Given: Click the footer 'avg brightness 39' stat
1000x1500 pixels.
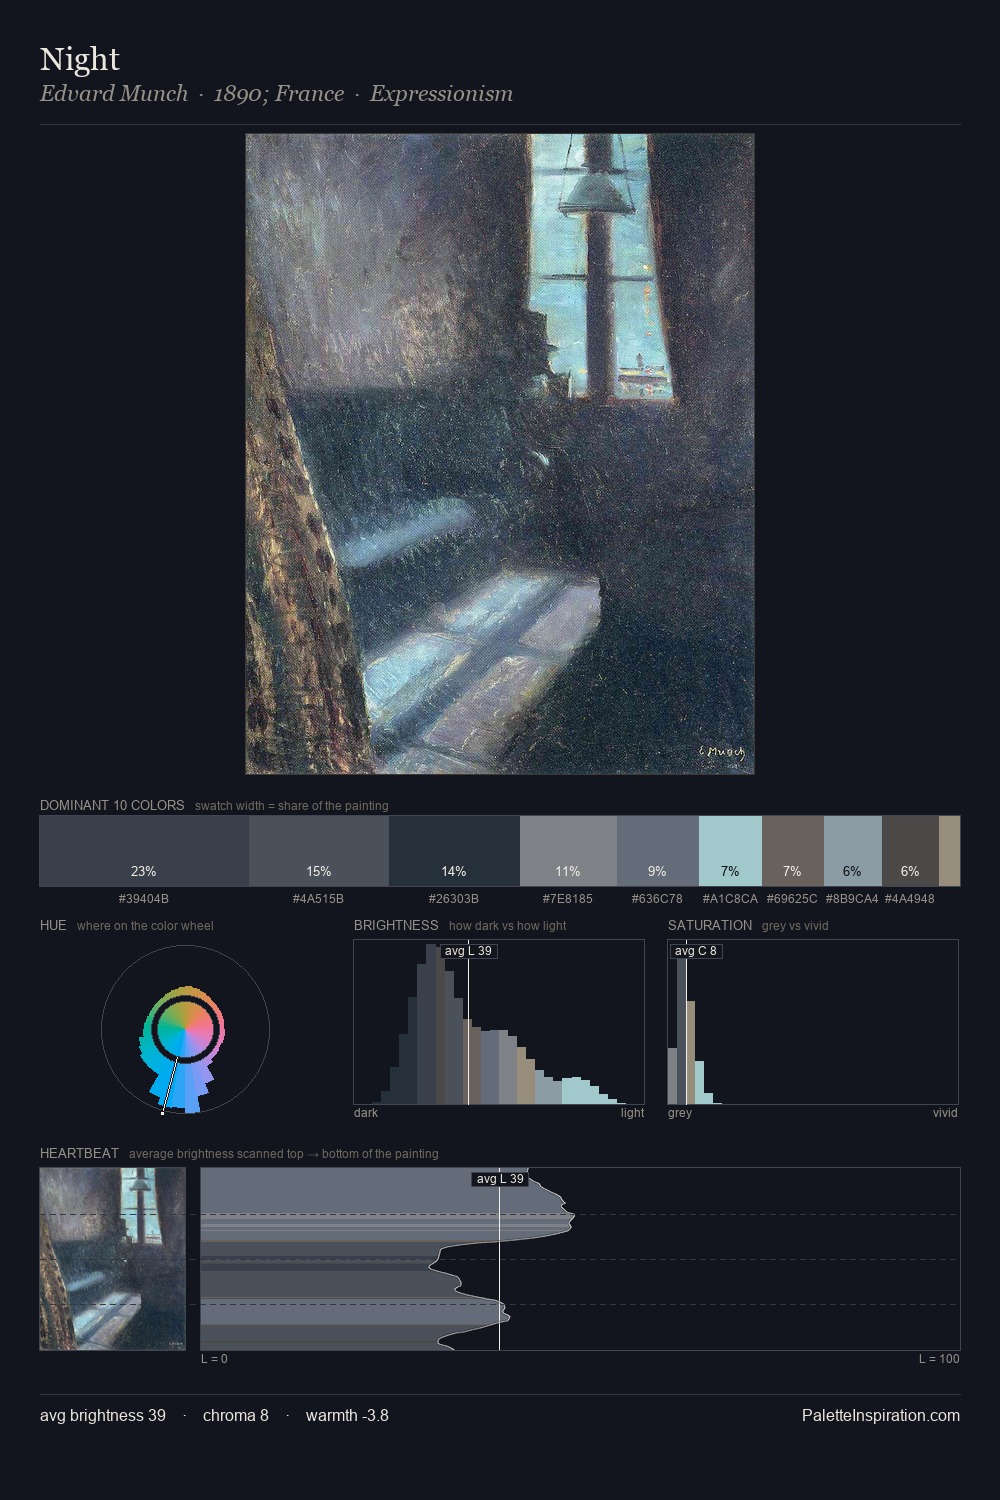Looking at the screenshot, I should coord(103,1416).
